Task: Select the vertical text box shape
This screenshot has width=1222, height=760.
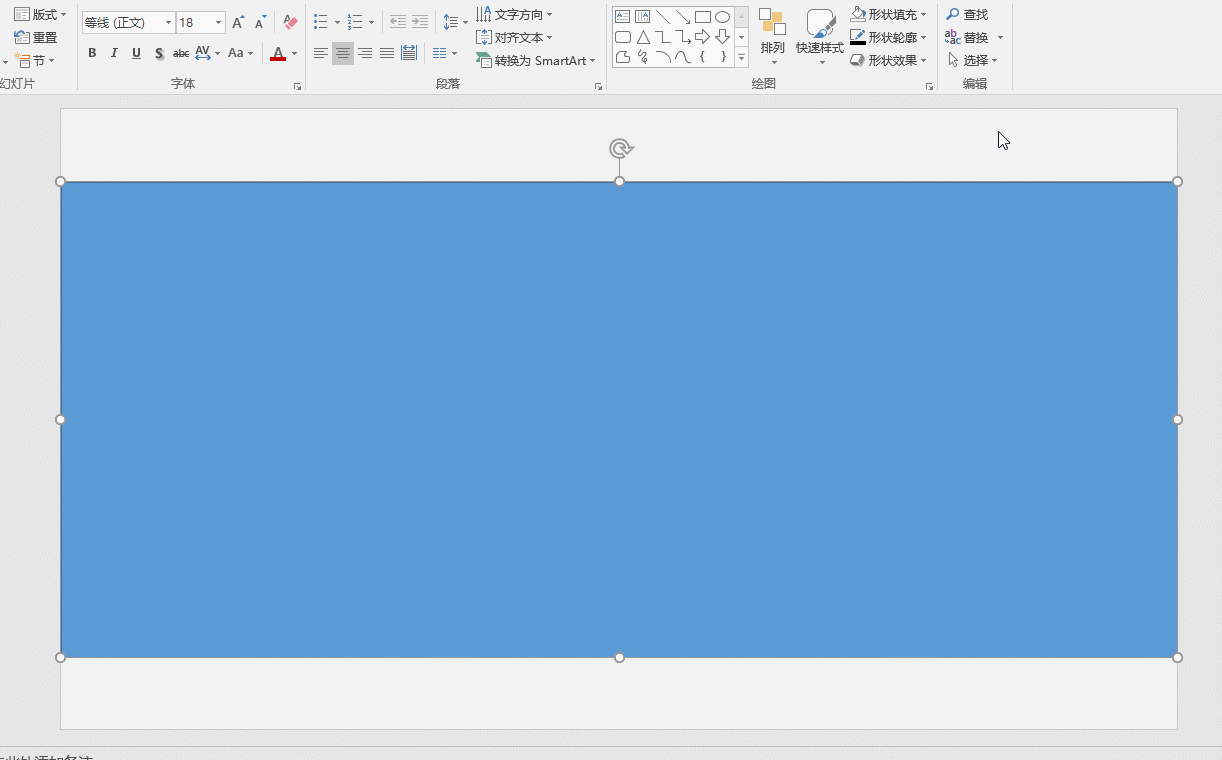Action: (x=642, y=17)
